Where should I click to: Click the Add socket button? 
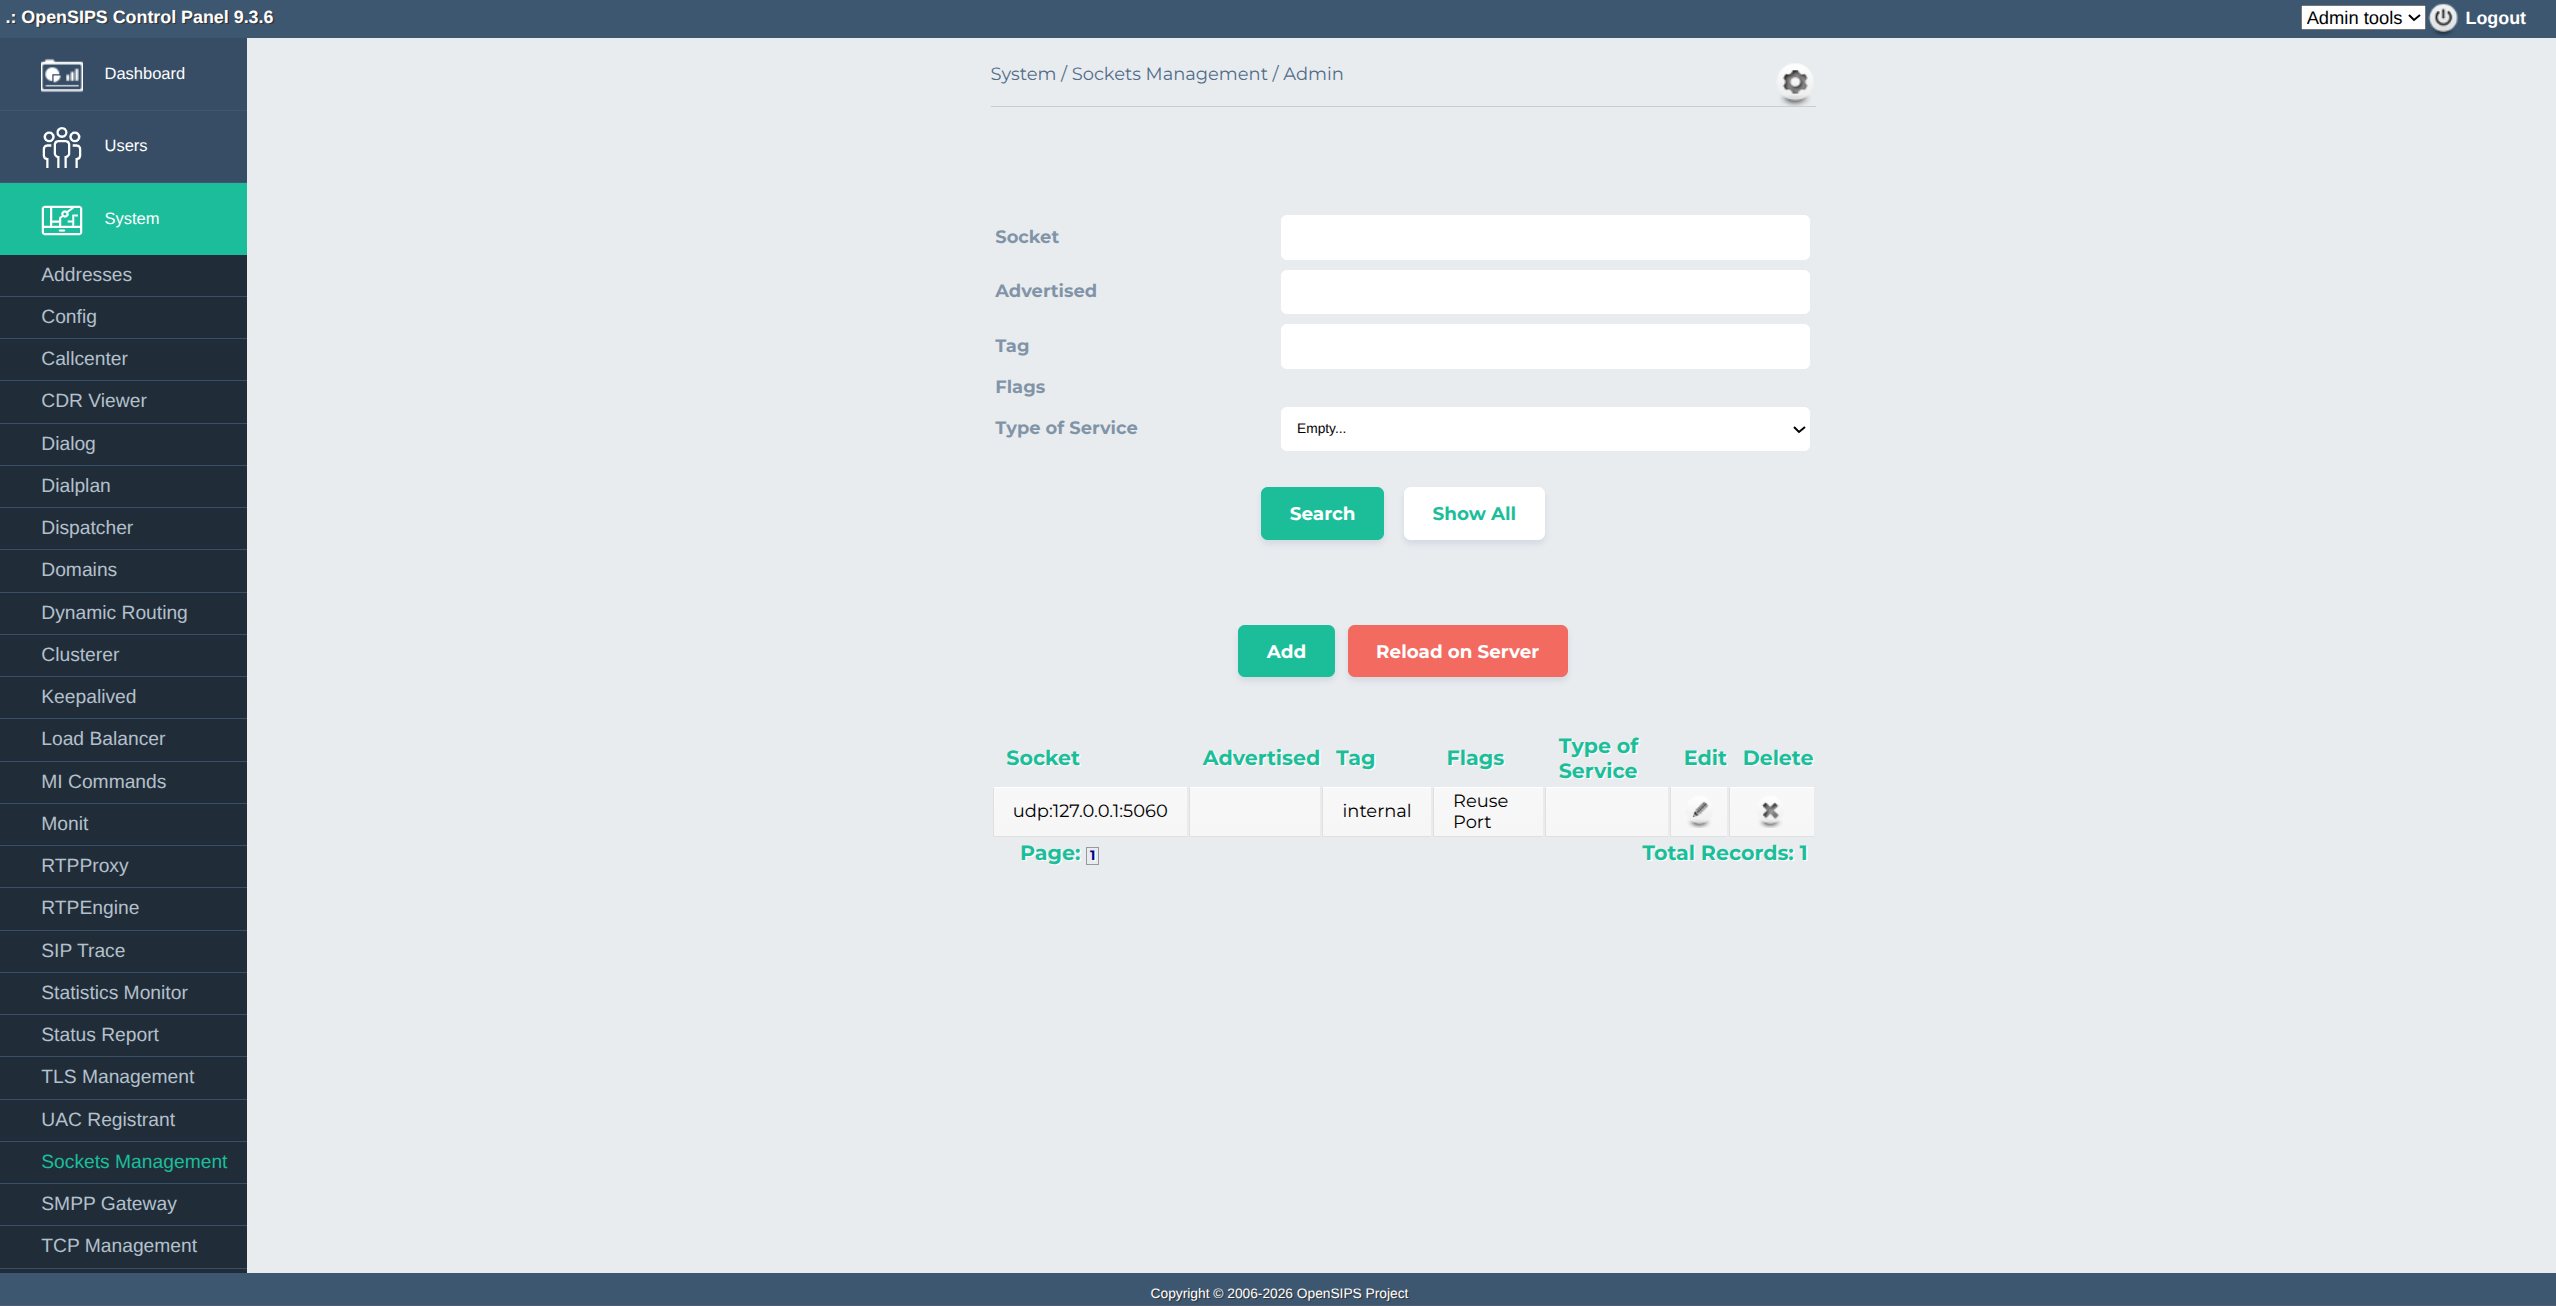click(1285, 652)
